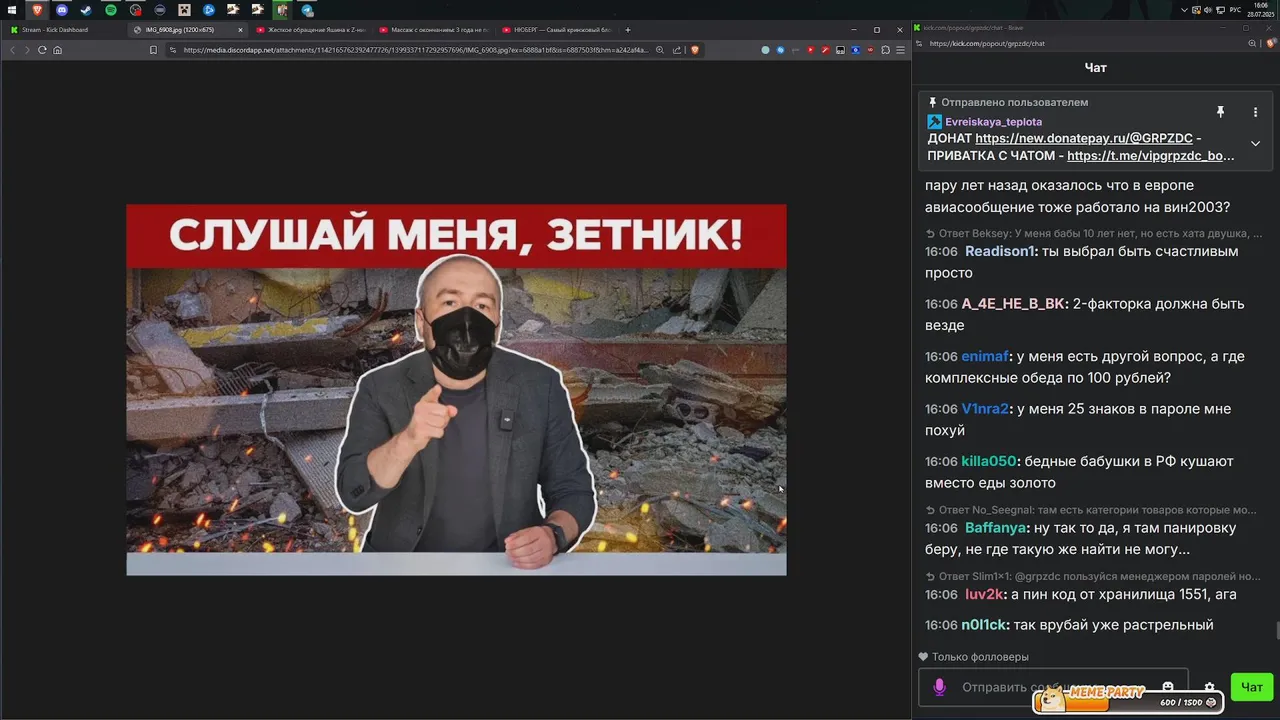Switch the РУС keyboard language indicator
Viewport: 1280px width, 720px height.
coord(1235,10)
